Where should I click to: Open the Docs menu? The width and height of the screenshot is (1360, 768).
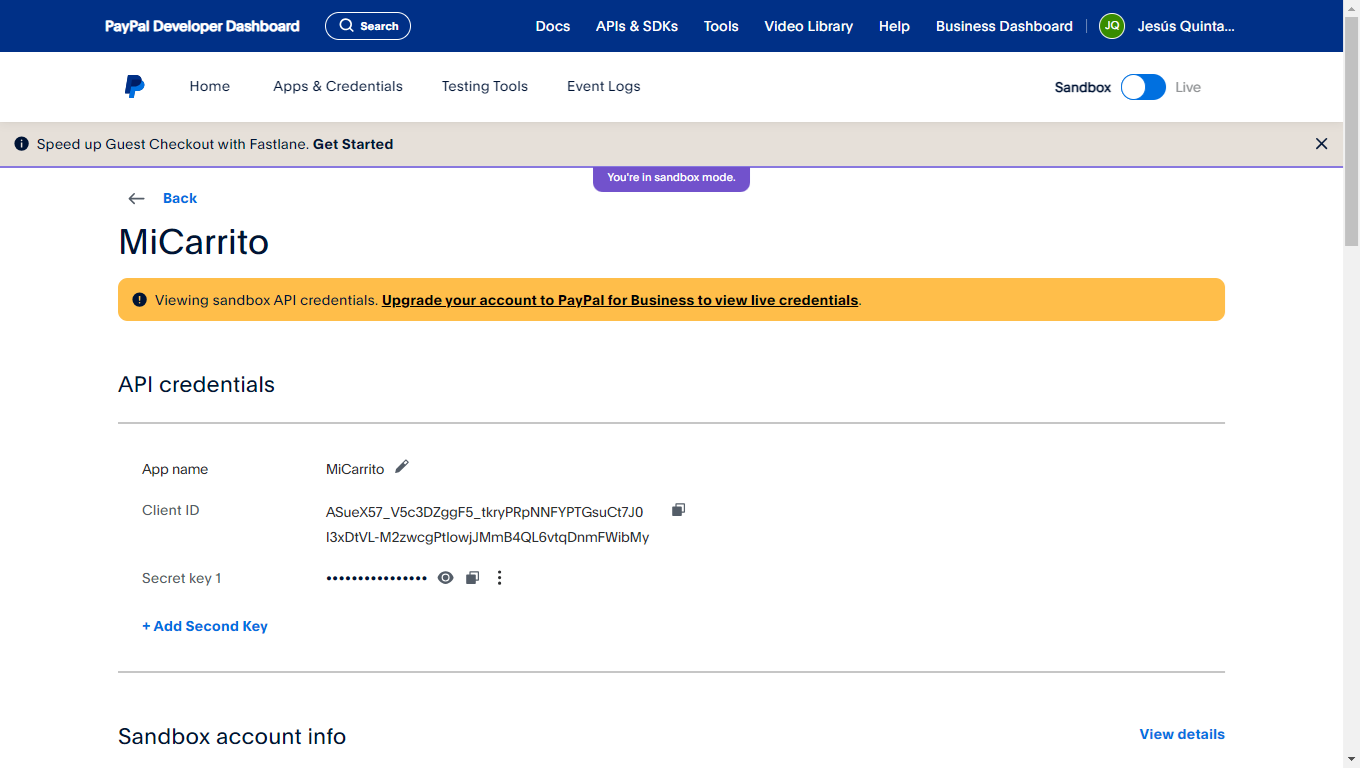click(x=553, y=26)
